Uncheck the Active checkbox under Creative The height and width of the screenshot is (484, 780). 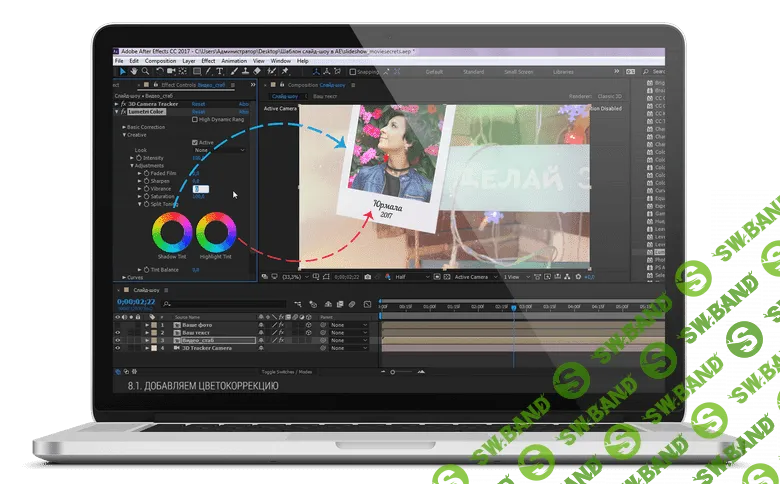[x=195, y=142]
